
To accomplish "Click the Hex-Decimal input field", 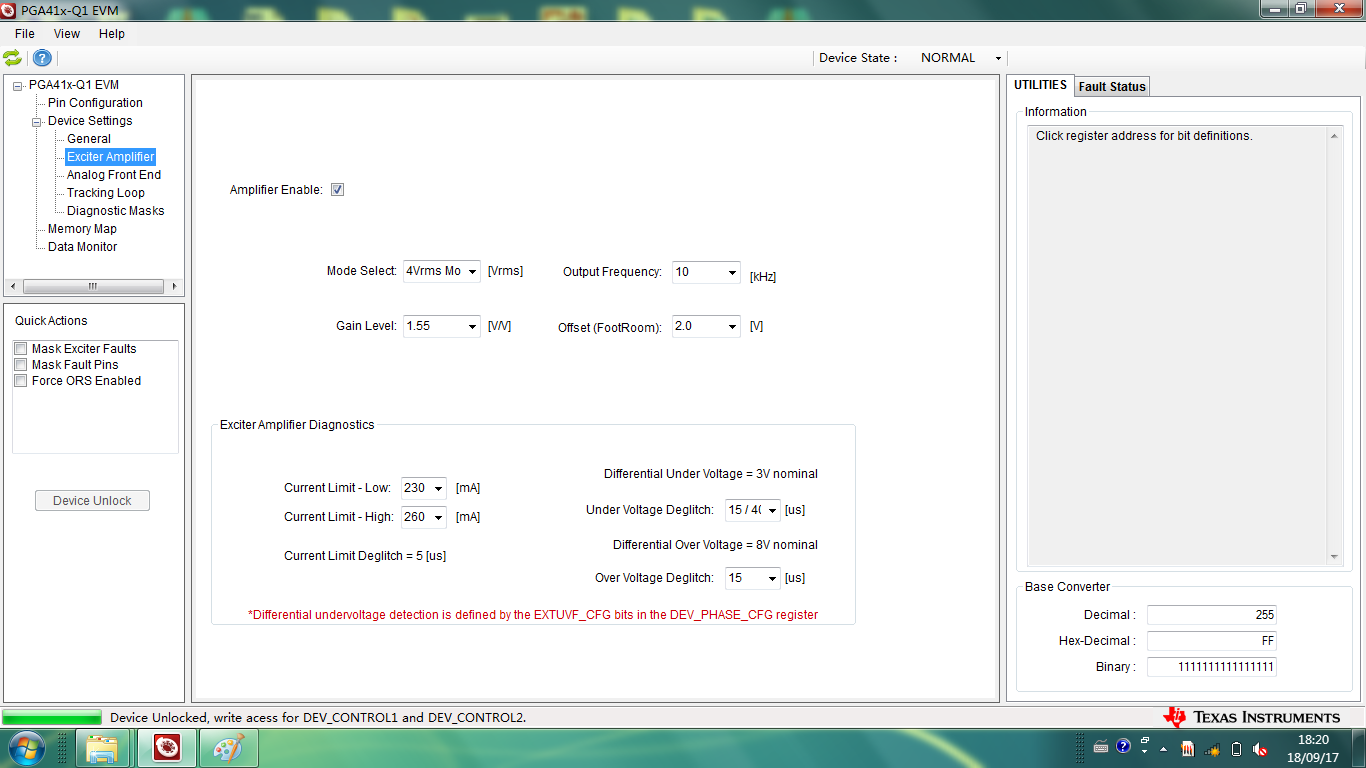I will coord(1212,641).
